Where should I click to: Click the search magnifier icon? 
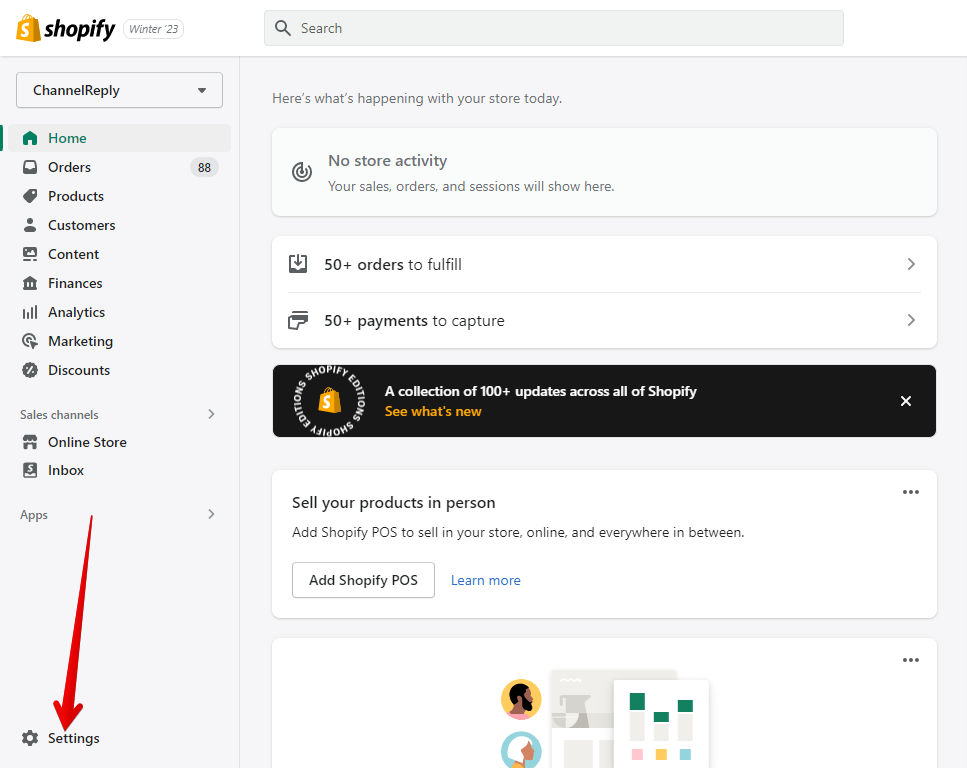coord(282,28)
